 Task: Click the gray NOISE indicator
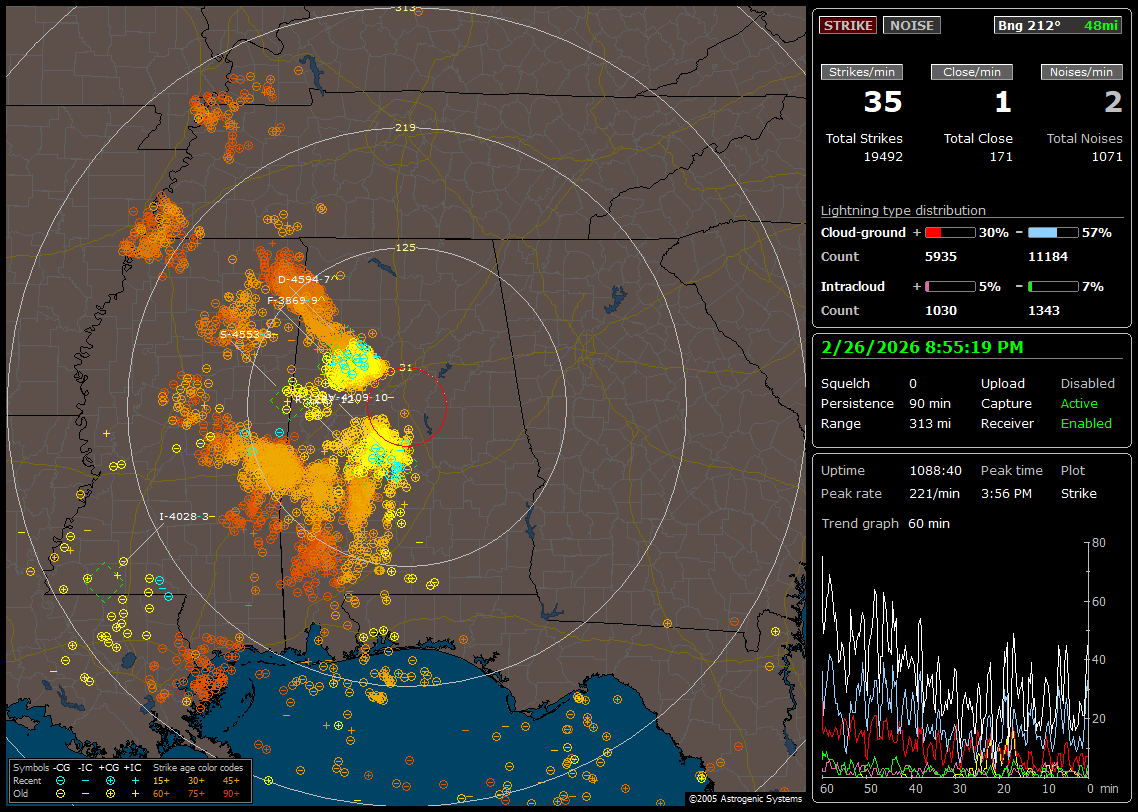coord(911,25)
